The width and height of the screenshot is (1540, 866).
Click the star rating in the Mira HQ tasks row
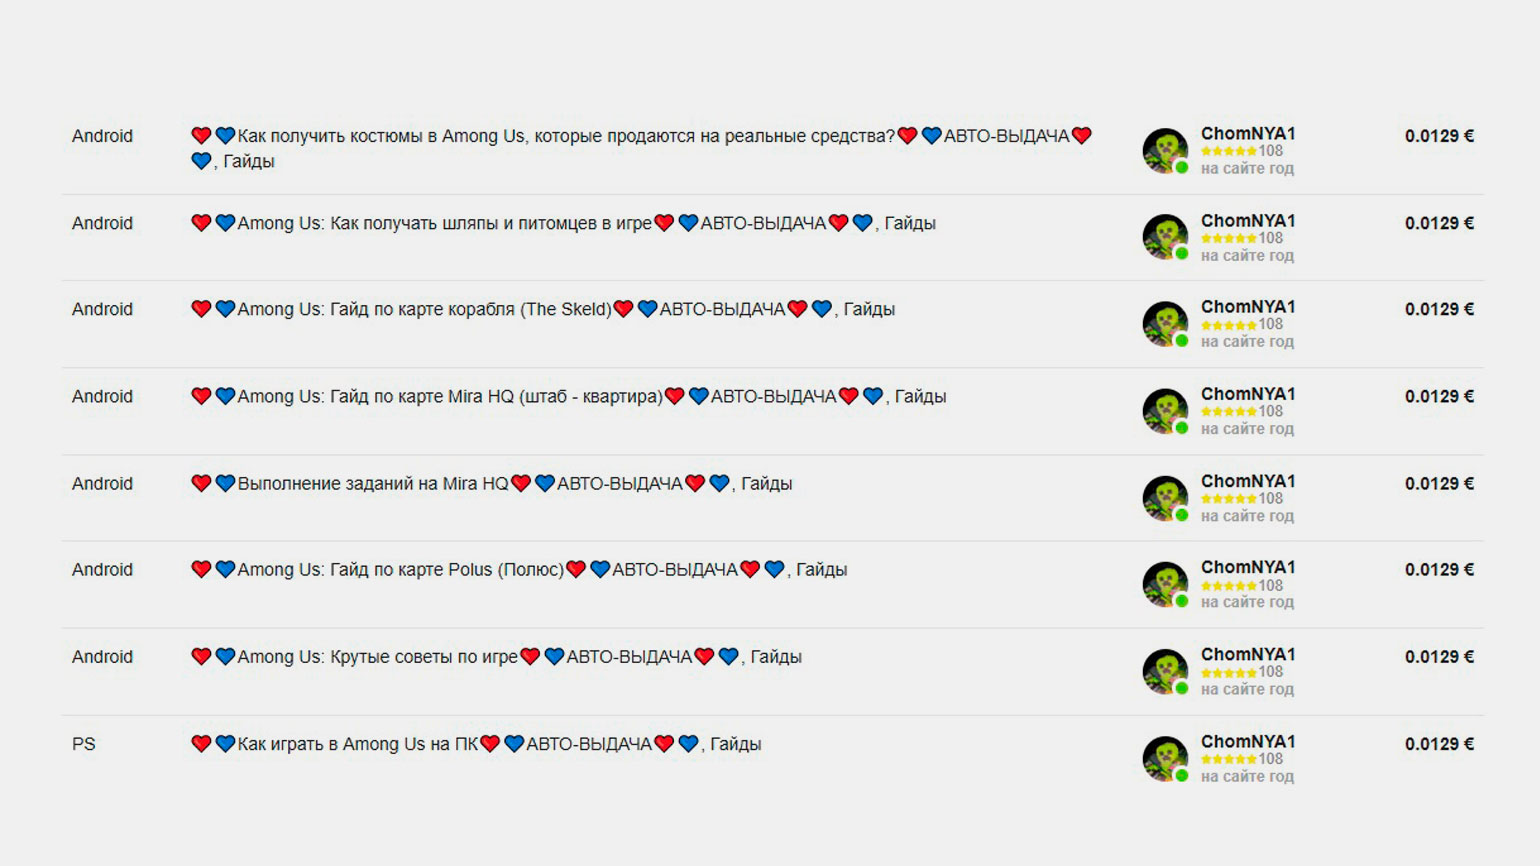(x=1229, y=498)
